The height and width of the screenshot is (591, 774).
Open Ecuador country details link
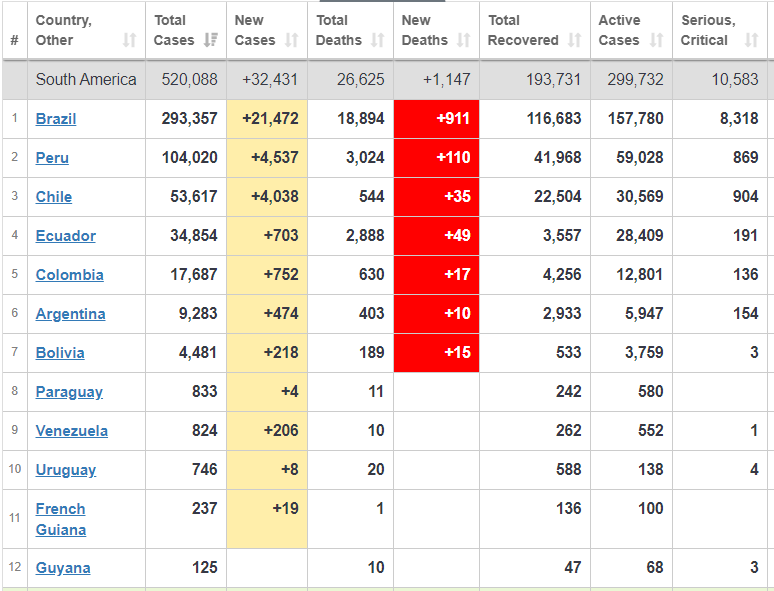(66, 236)
